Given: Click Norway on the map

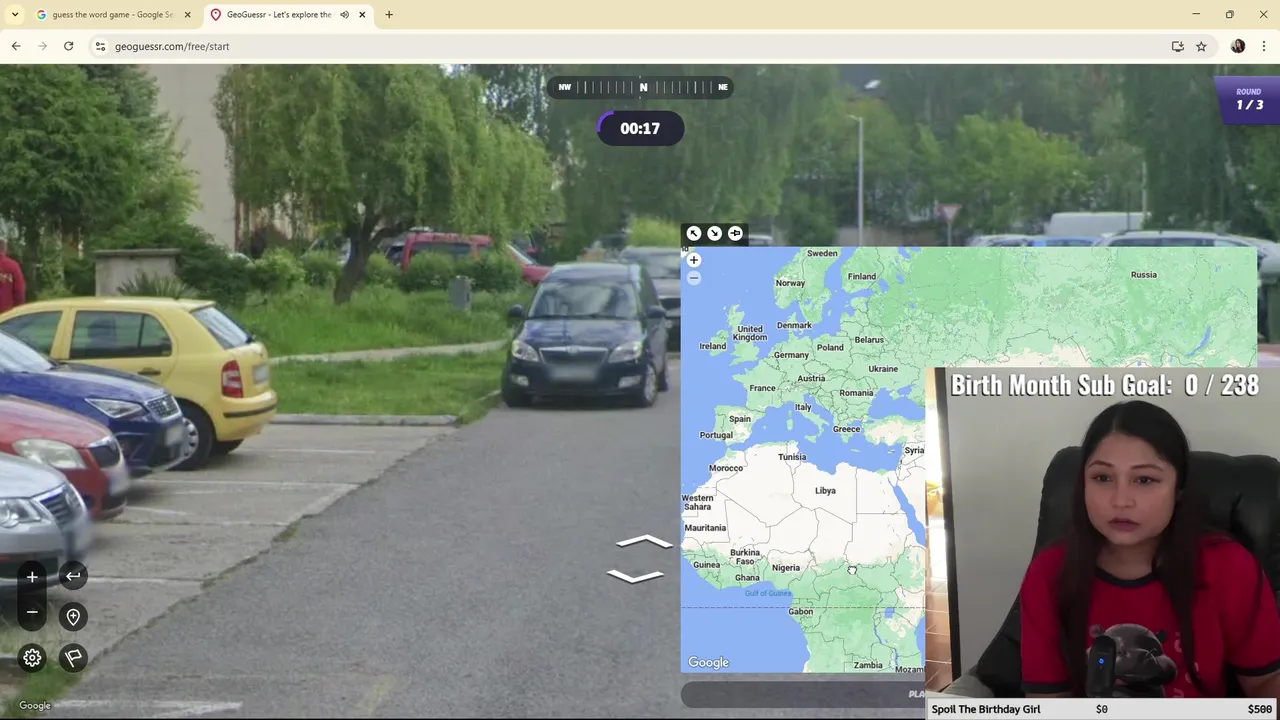Looking at the screenshot, I should [790, 283].
